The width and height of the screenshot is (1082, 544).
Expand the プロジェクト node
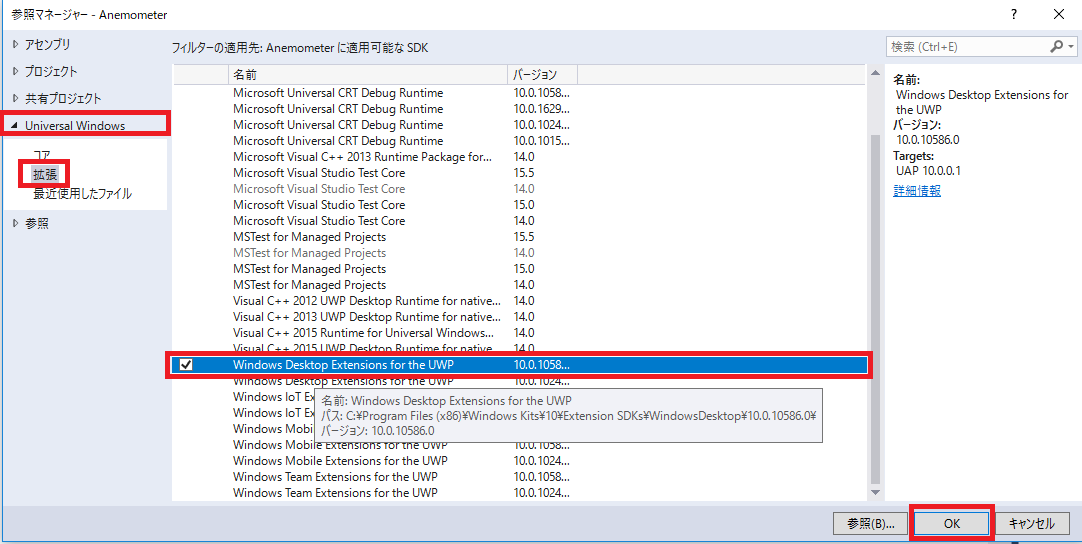click(x=16, y=71)
